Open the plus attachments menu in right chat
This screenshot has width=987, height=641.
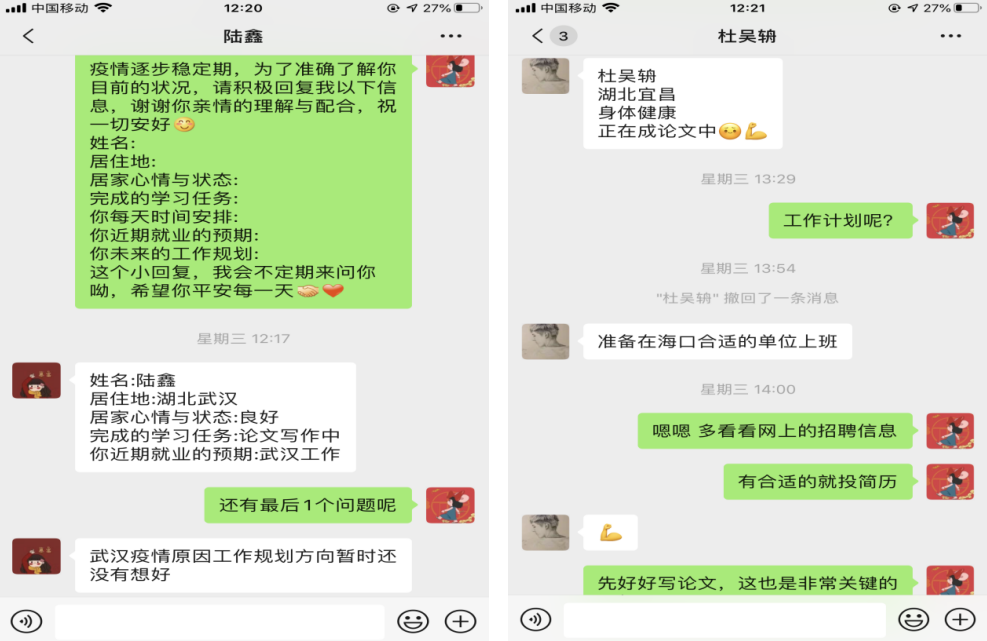tap(960, 620)
